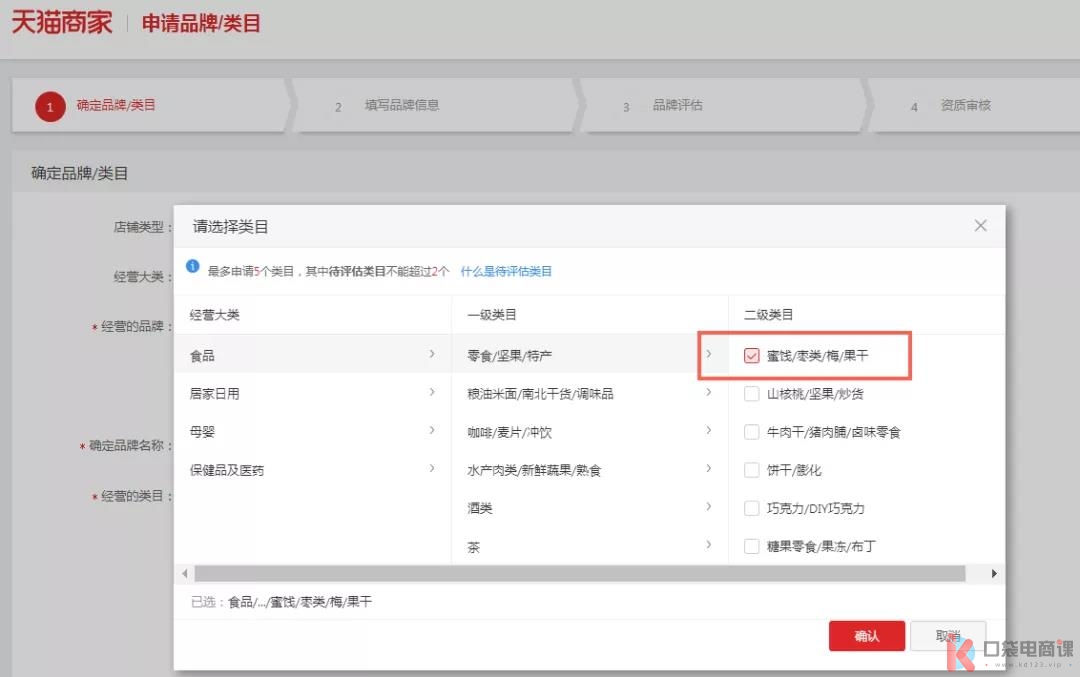Click the step 1 red circle icon
Viewport: 1080px width, 677px height.
click(50, 107)
